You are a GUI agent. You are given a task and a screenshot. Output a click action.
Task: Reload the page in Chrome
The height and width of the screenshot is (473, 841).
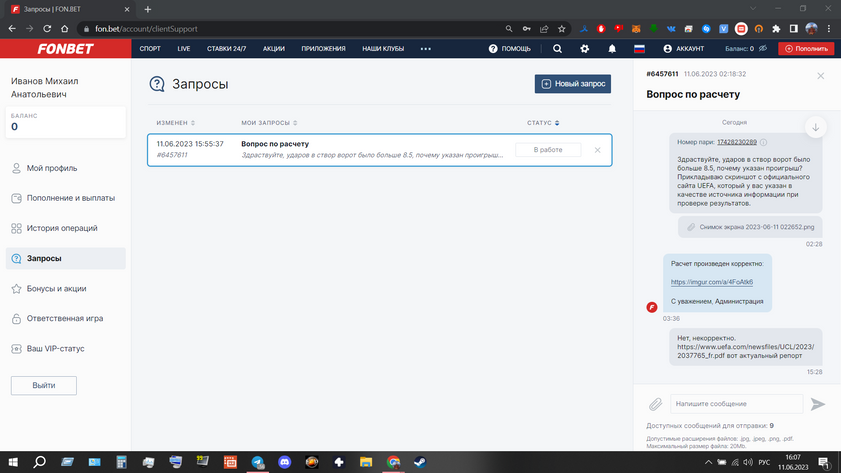(47, 28)
